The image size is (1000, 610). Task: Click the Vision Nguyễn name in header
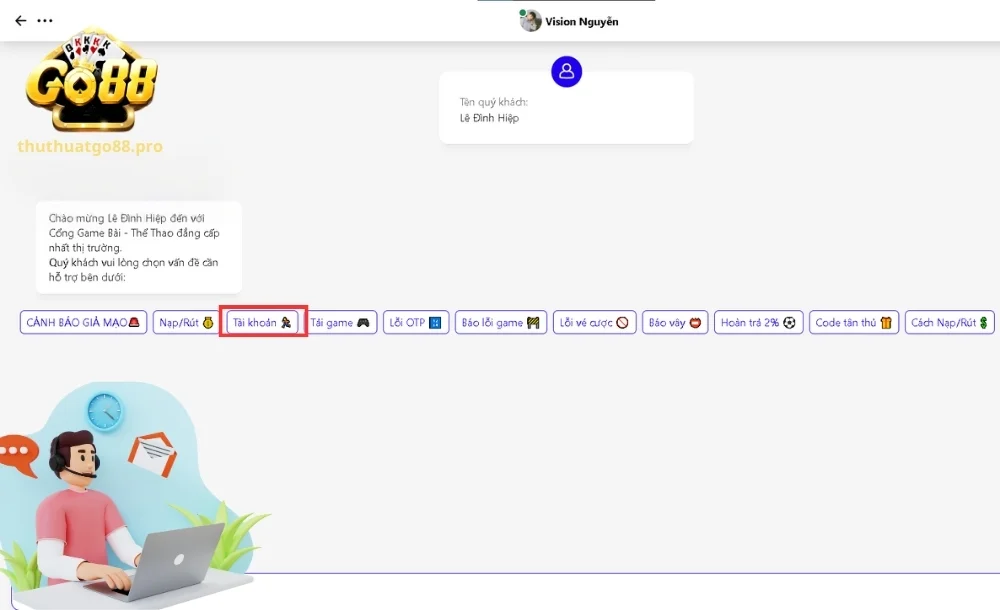[x=581, y=22]
